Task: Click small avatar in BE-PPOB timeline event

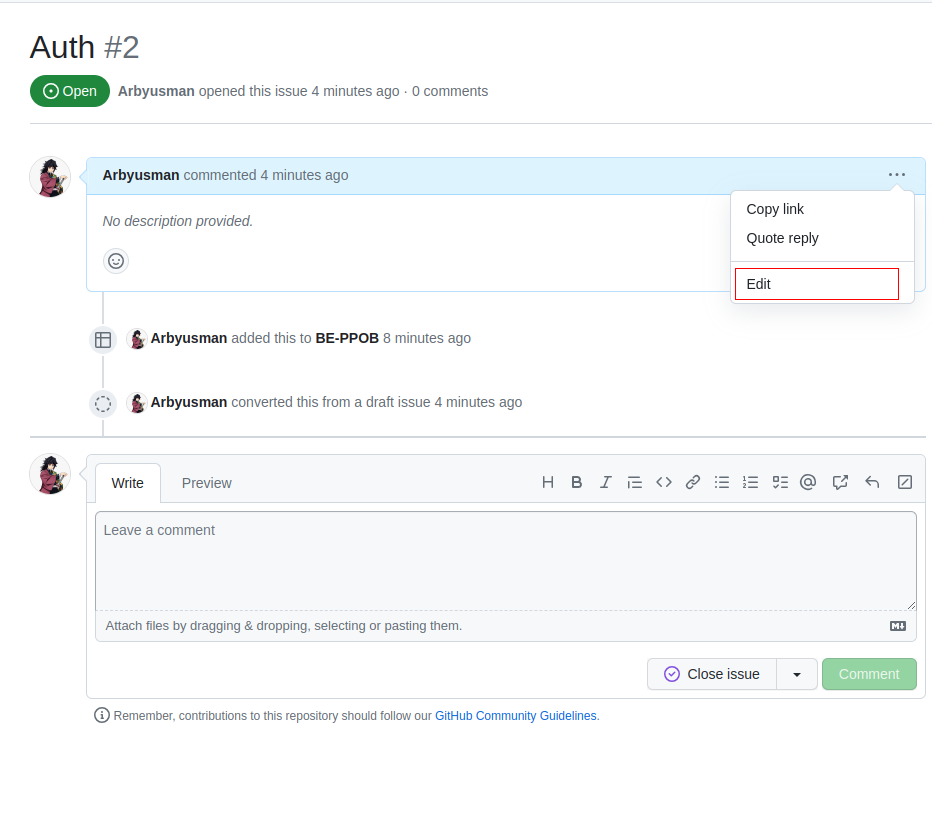Action: click(x=137, y=339)
